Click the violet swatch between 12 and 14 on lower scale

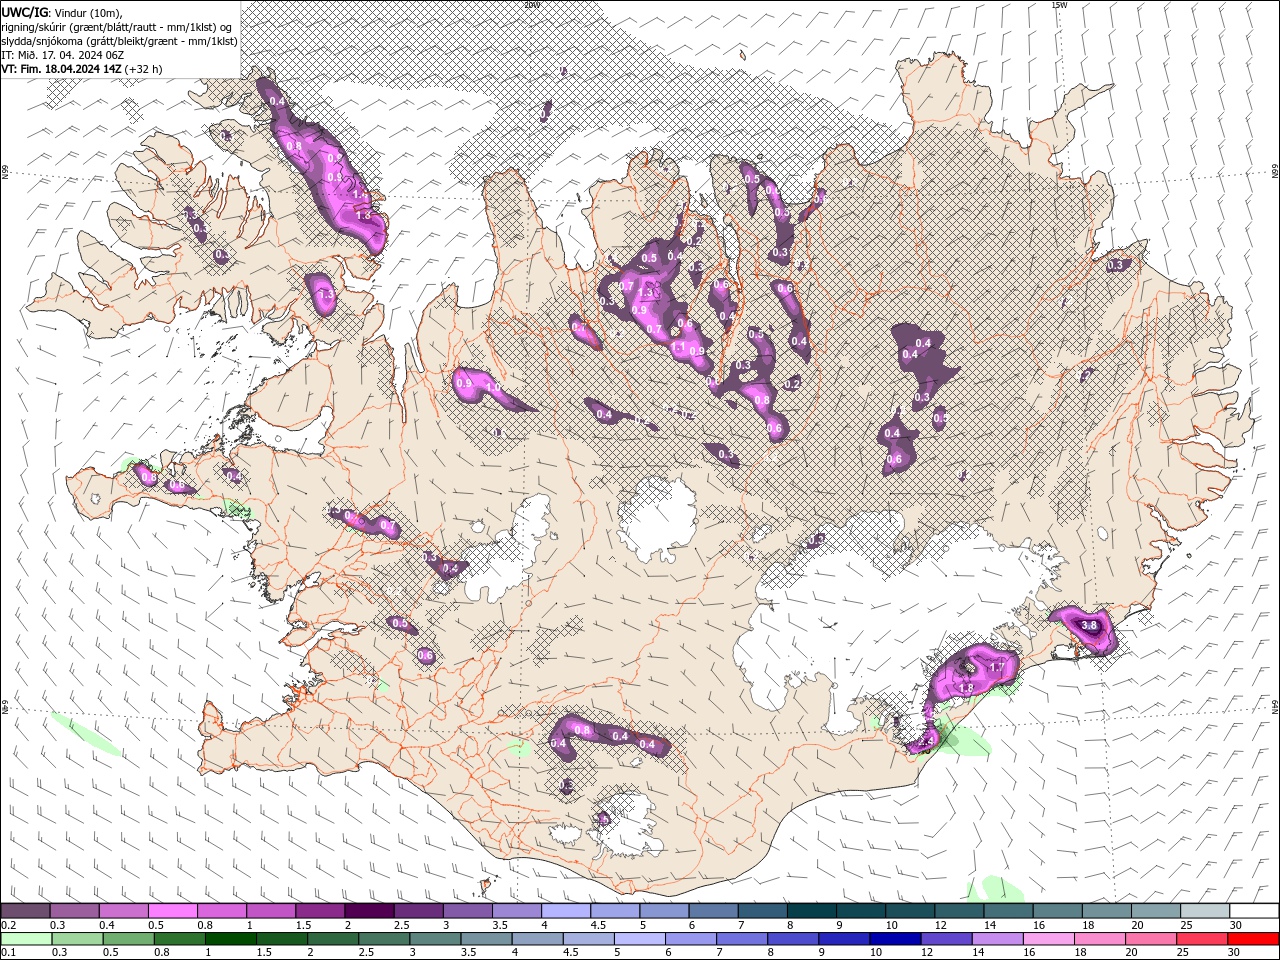click(947, 939)
